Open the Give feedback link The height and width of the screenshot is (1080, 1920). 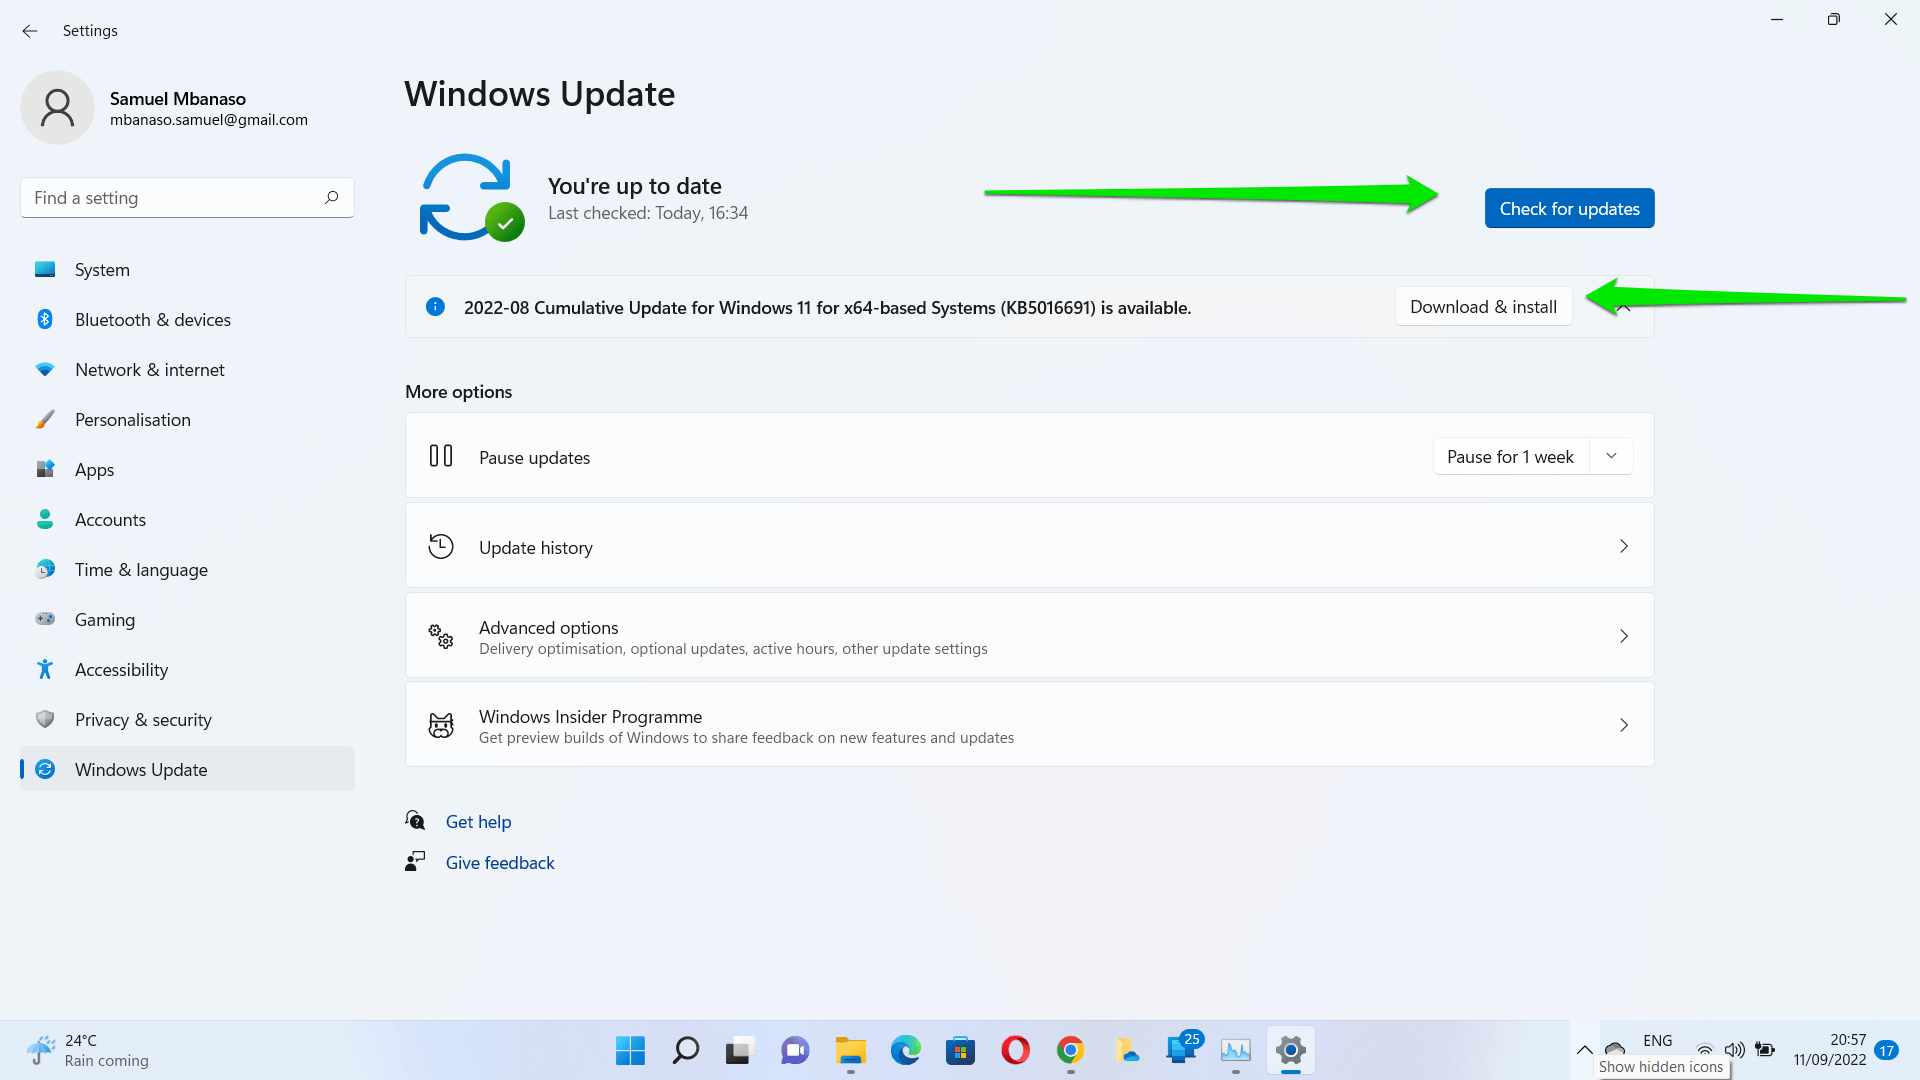click(x=500, y=862)
